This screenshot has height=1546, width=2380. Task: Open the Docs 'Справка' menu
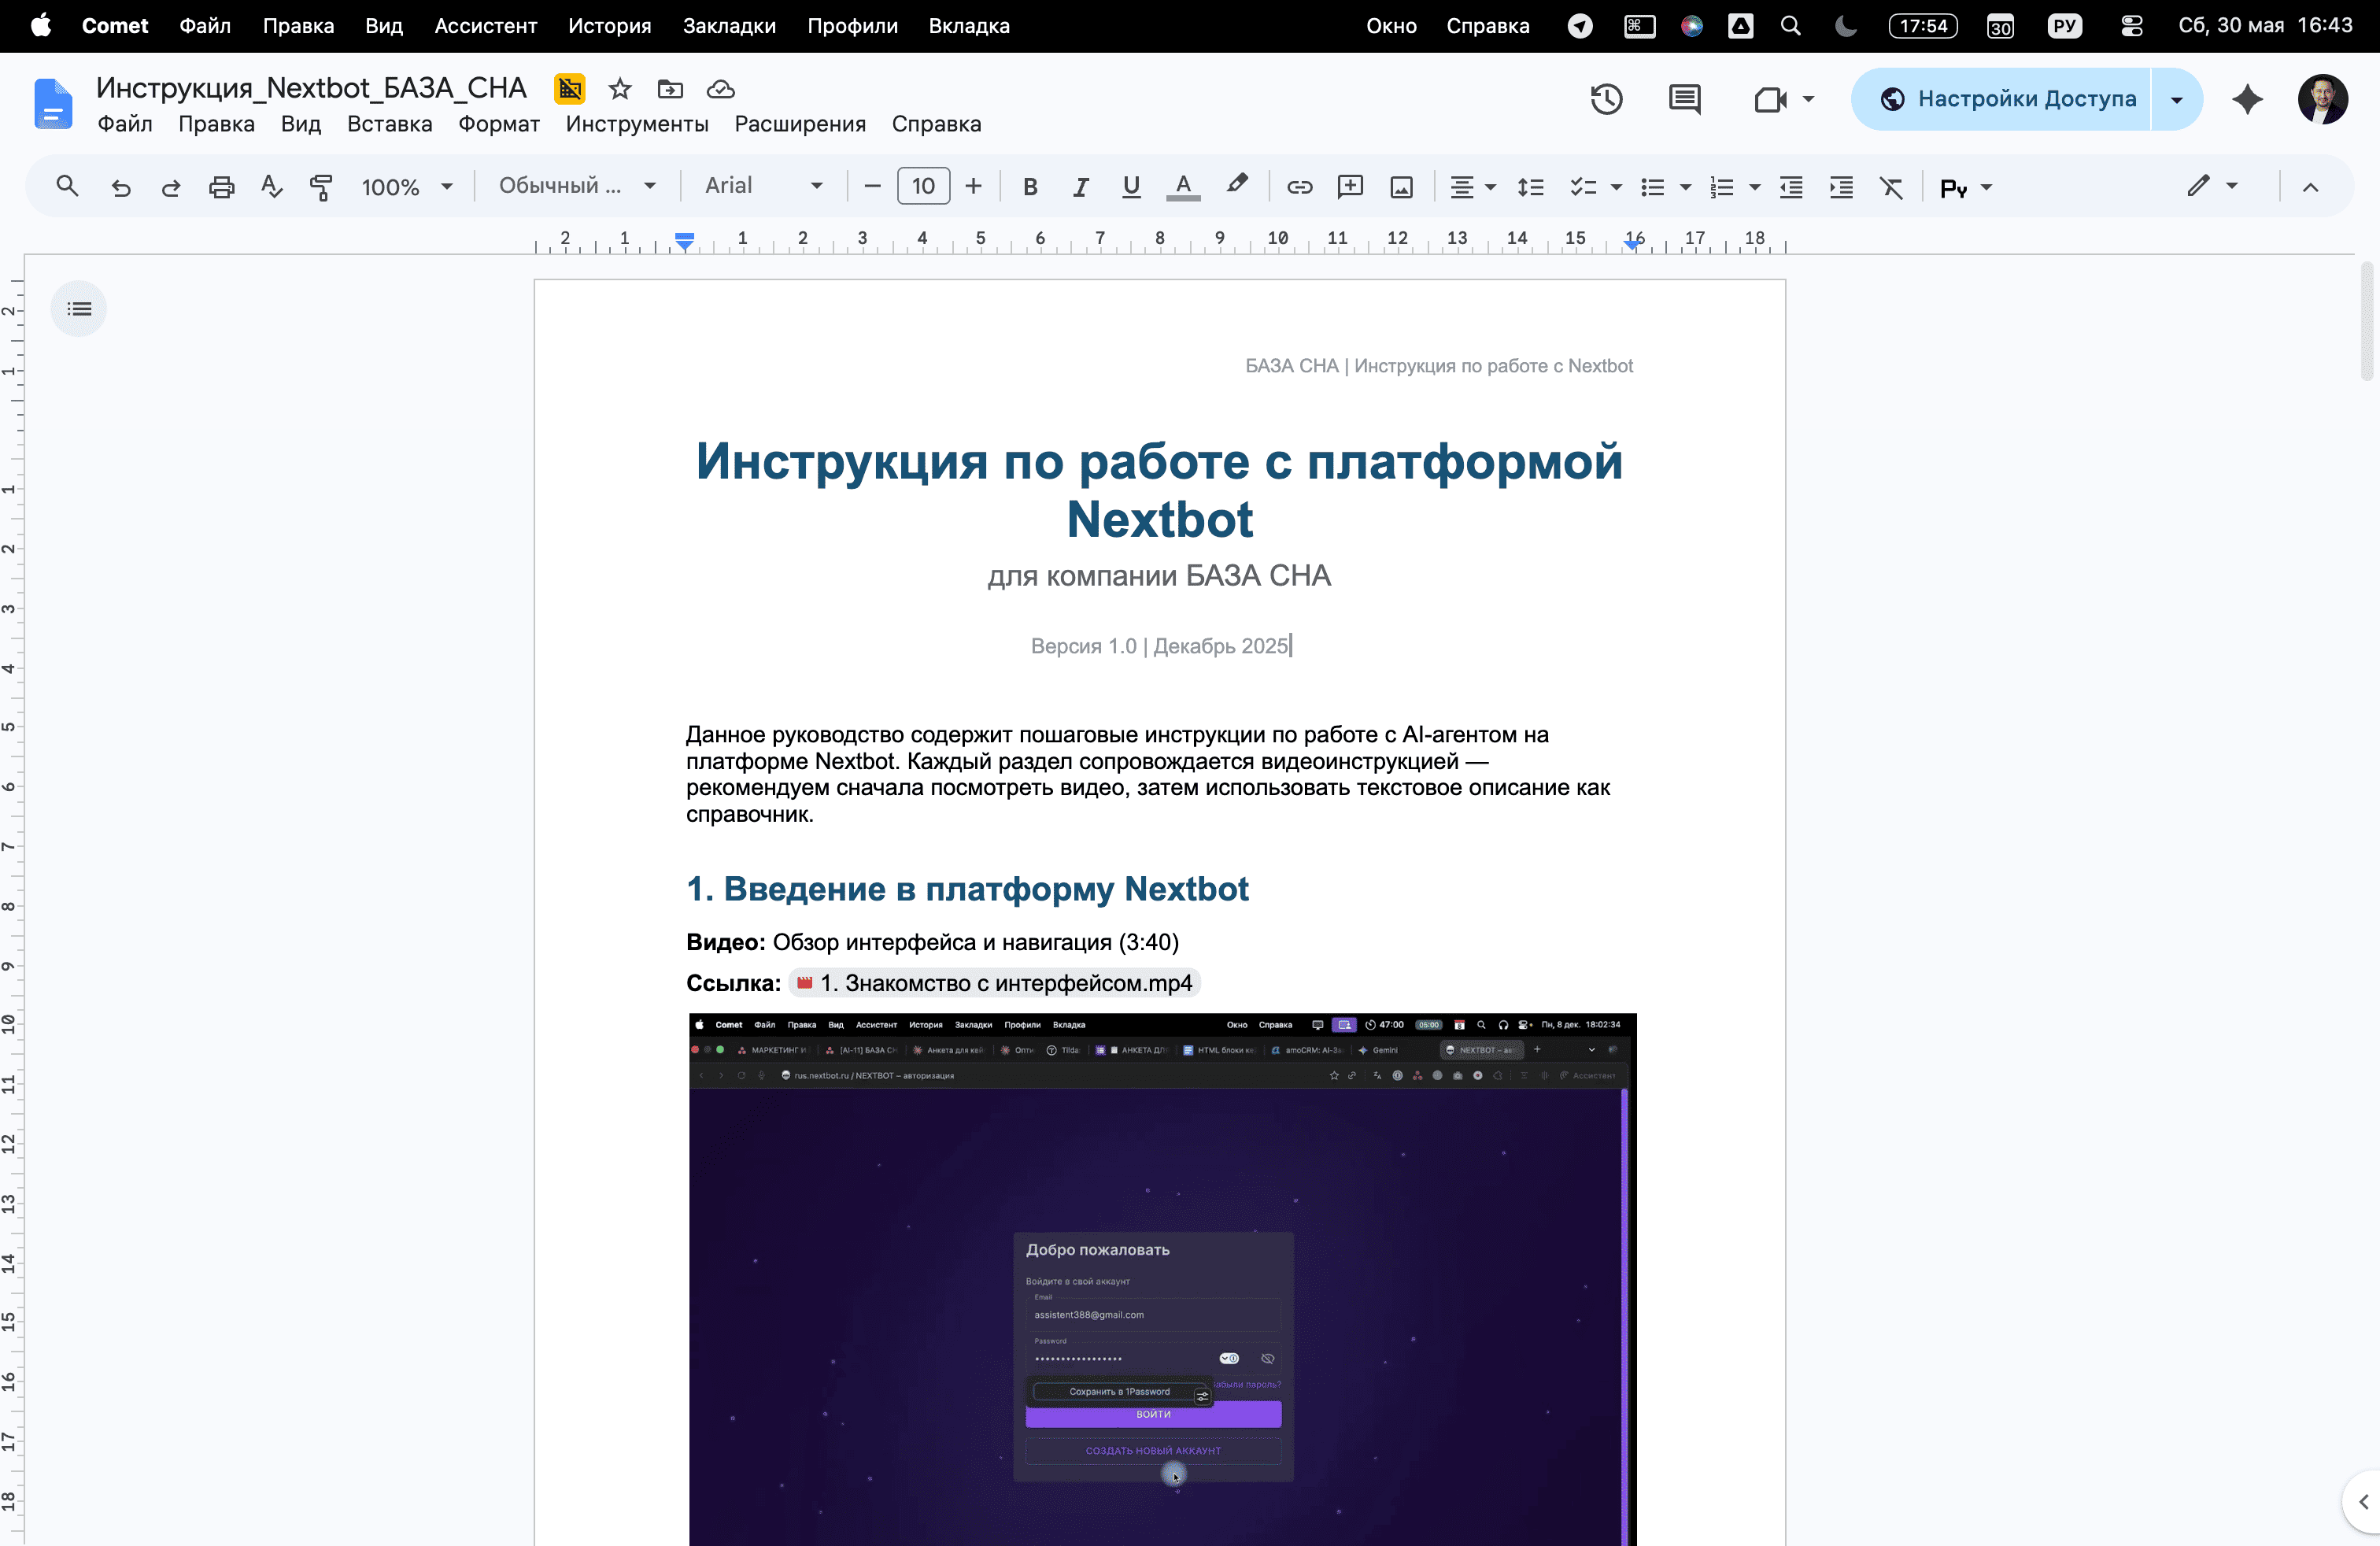click(936, 124)
